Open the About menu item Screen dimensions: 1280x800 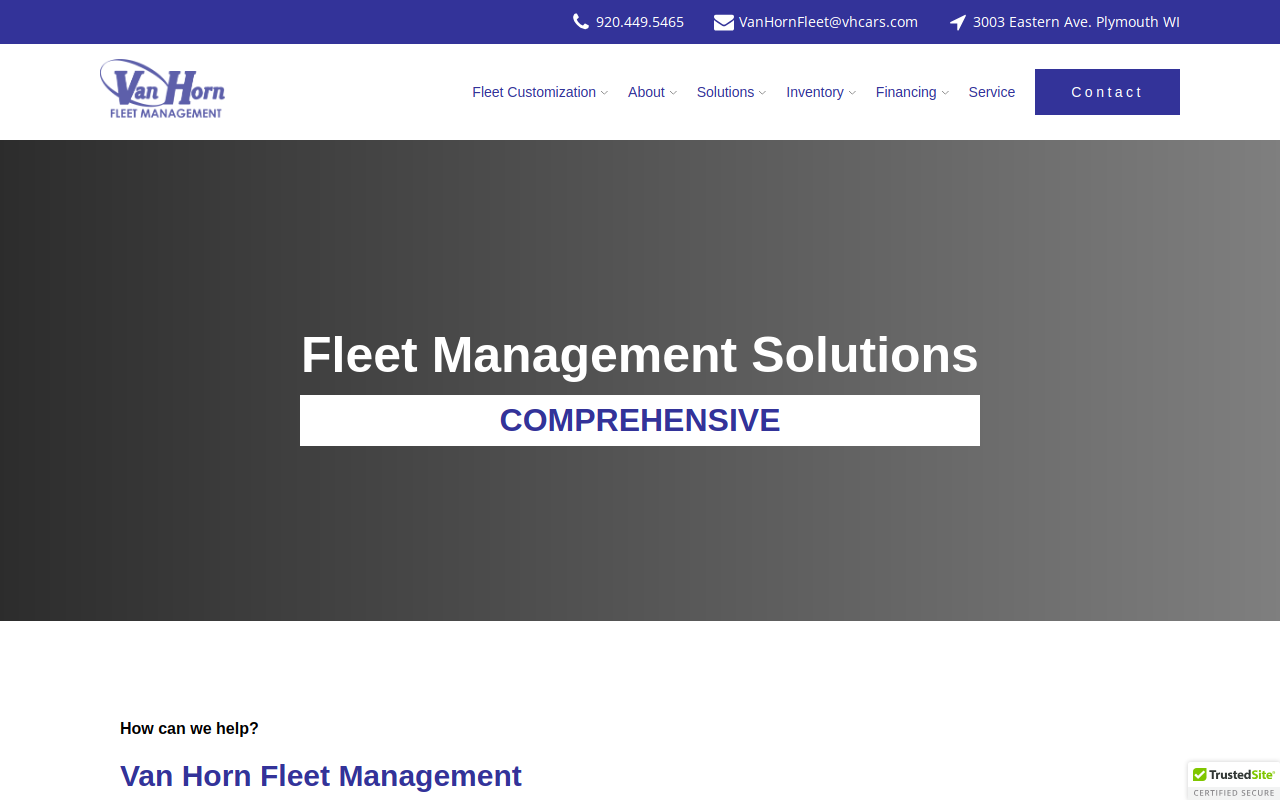(646, 92)
